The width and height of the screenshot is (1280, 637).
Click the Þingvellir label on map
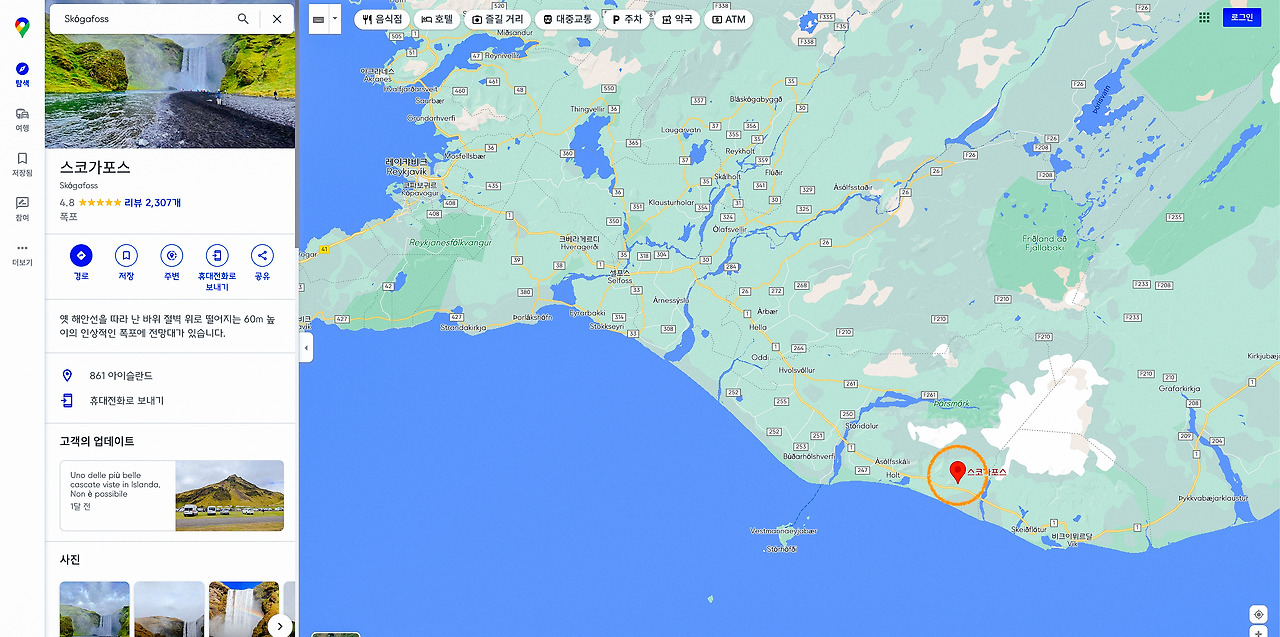pos(588,108)
